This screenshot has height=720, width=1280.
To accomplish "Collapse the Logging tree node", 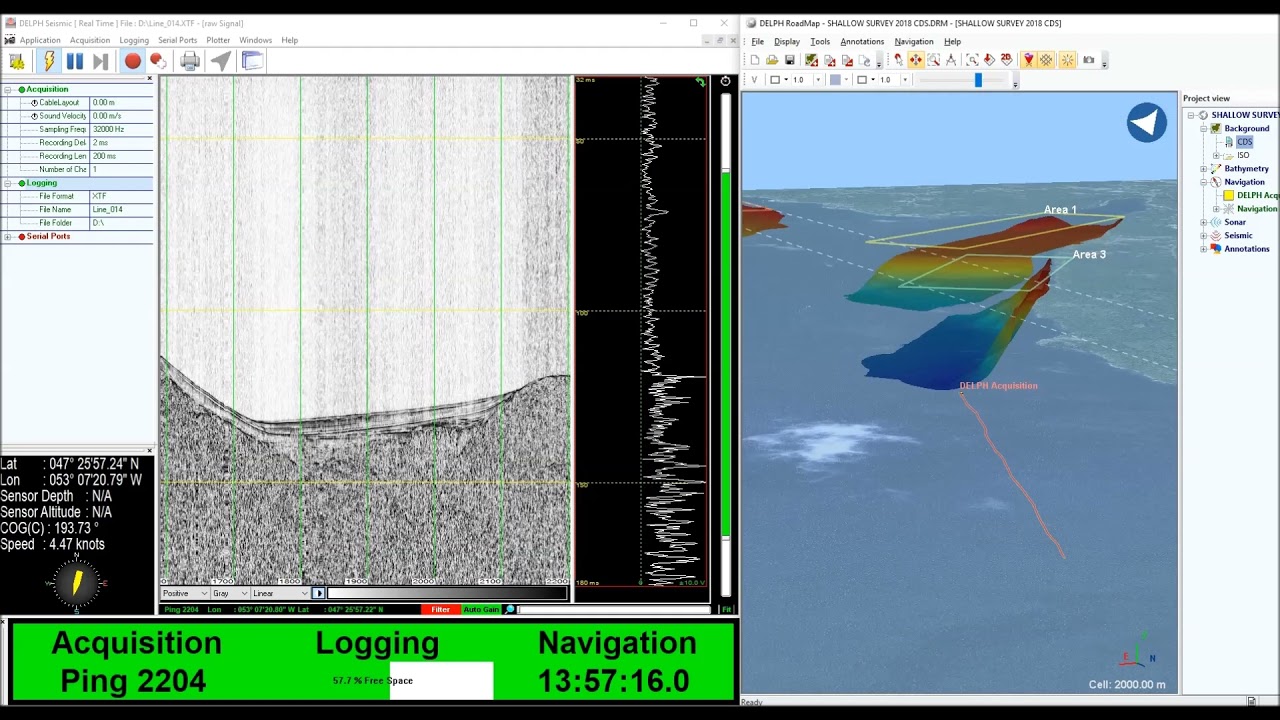I will click(8, 183).
